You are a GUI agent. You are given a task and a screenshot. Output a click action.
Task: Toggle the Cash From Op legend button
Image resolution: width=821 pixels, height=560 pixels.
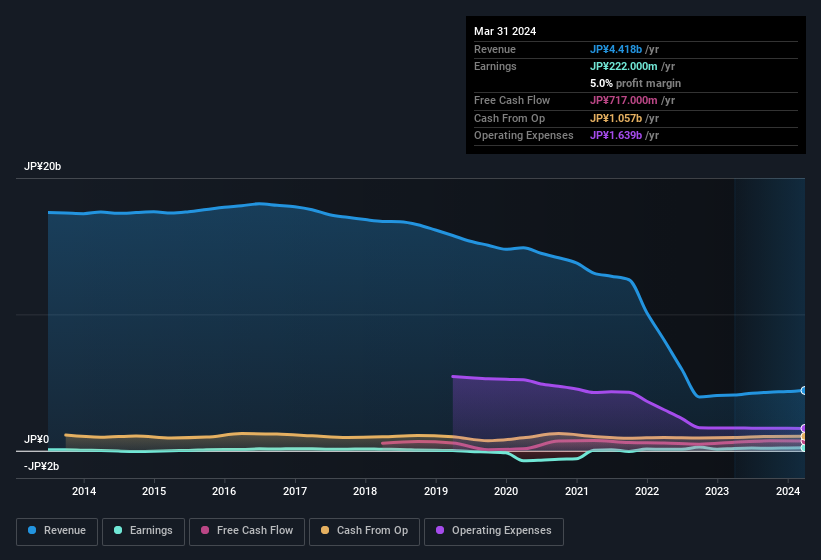coord(364,531)
